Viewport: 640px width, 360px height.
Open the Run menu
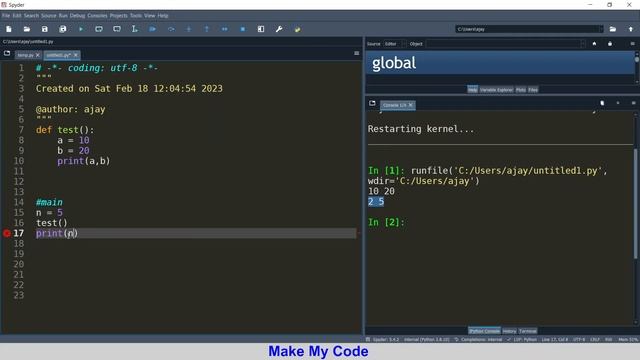click(x=63, y=16)
